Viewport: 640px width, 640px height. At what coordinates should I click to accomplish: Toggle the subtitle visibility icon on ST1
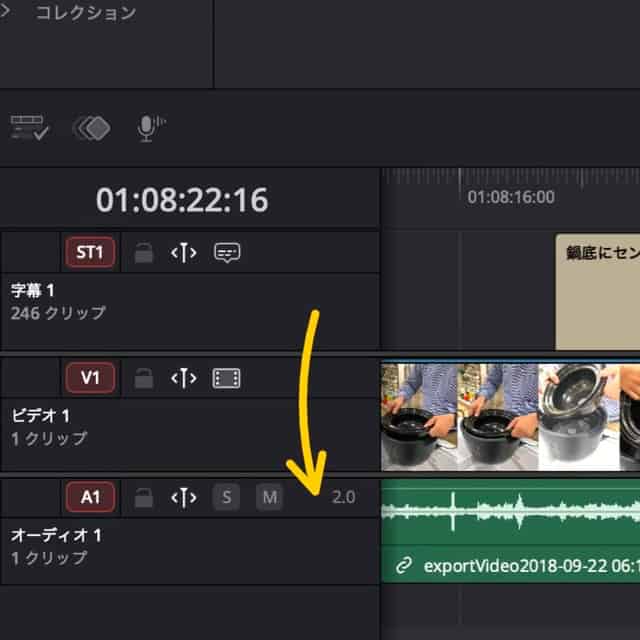(227, 253)
